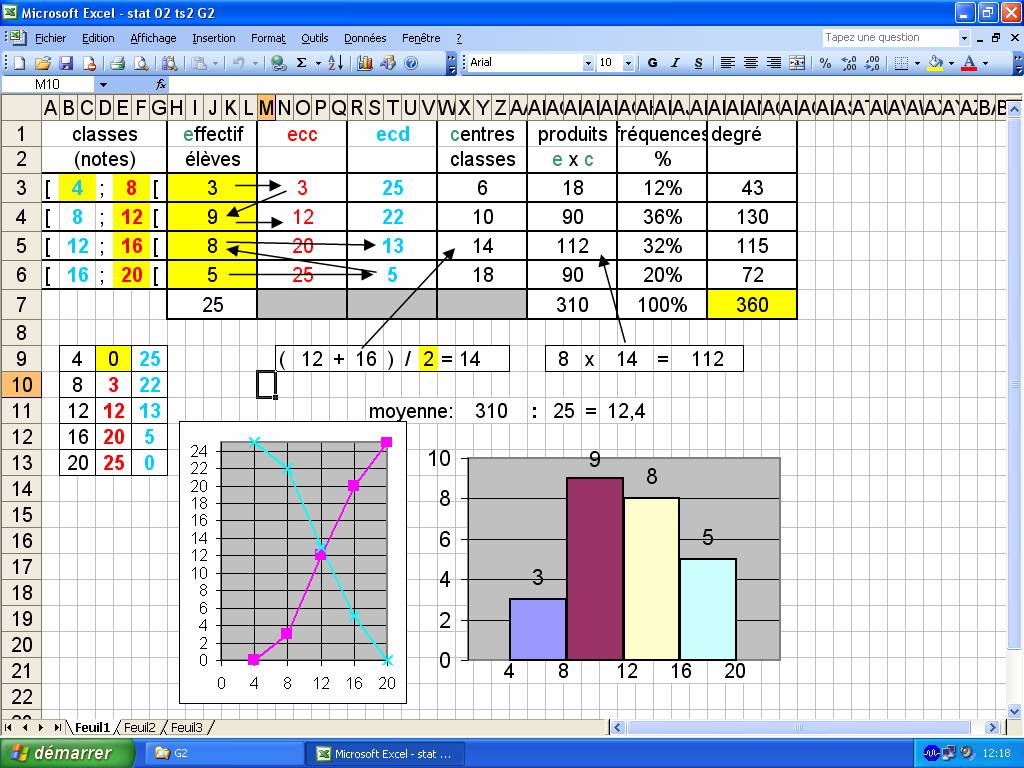The image size is (1024, 768).
Task: Click horizontal scrollbar right arrow
Action: (x=992, y=727)
